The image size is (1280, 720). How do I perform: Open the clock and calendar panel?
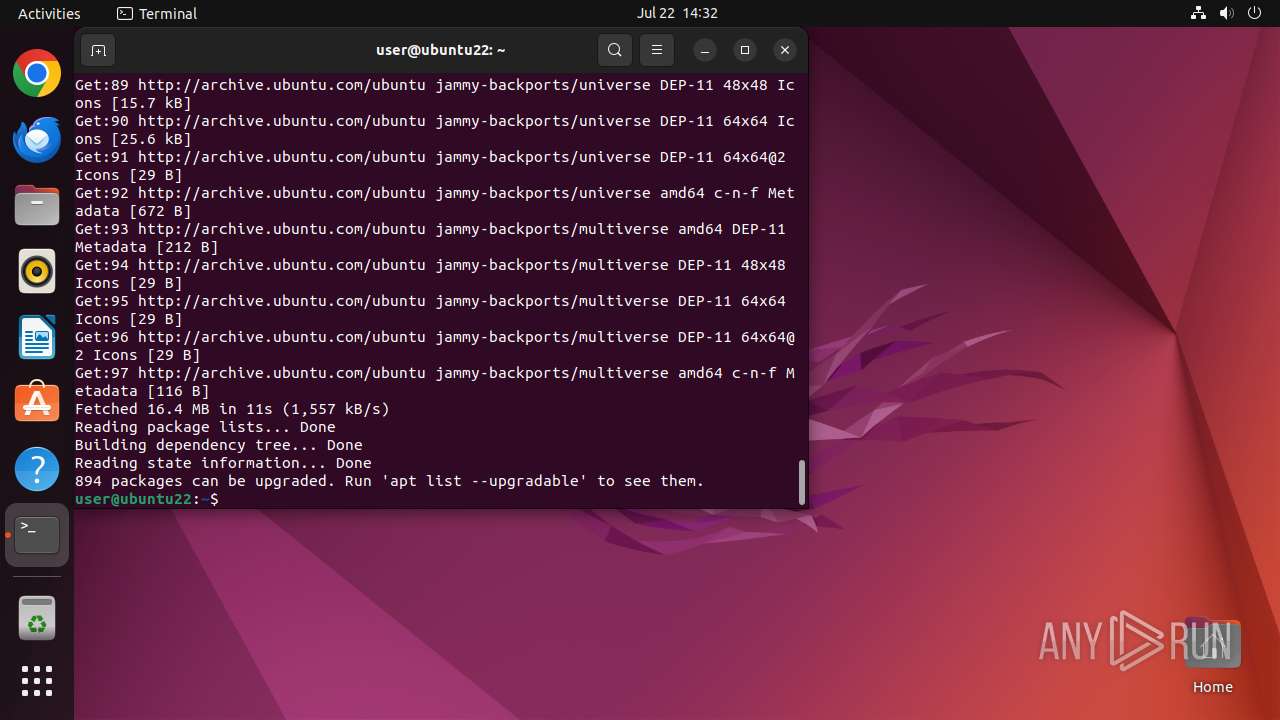click(677, 13)
